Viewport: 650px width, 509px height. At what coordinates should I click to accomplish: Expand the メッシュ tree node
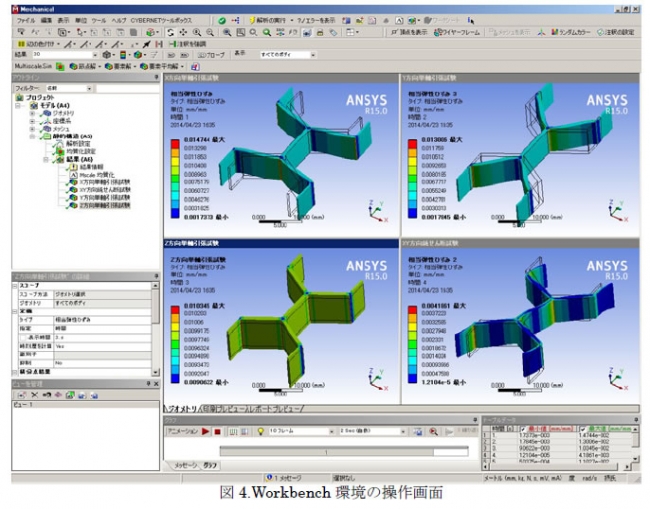point(32,129)
